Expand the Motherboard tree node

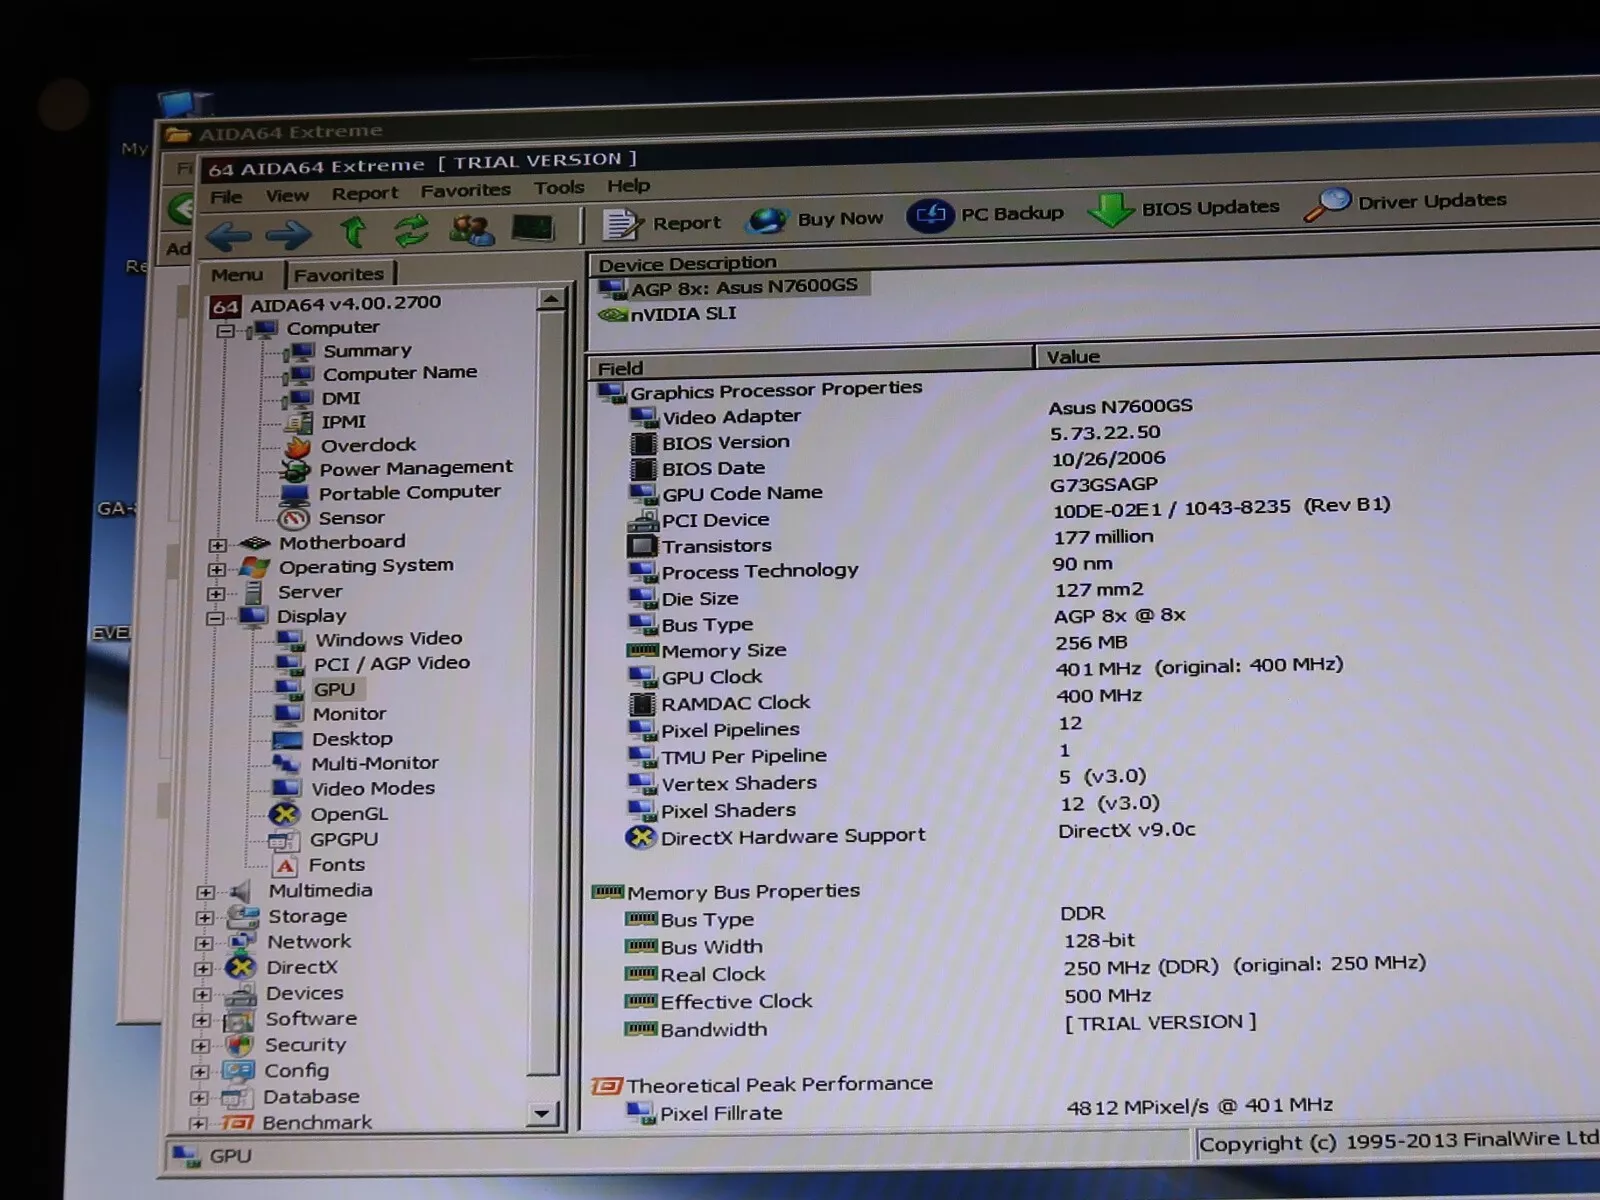click(217, 546)
